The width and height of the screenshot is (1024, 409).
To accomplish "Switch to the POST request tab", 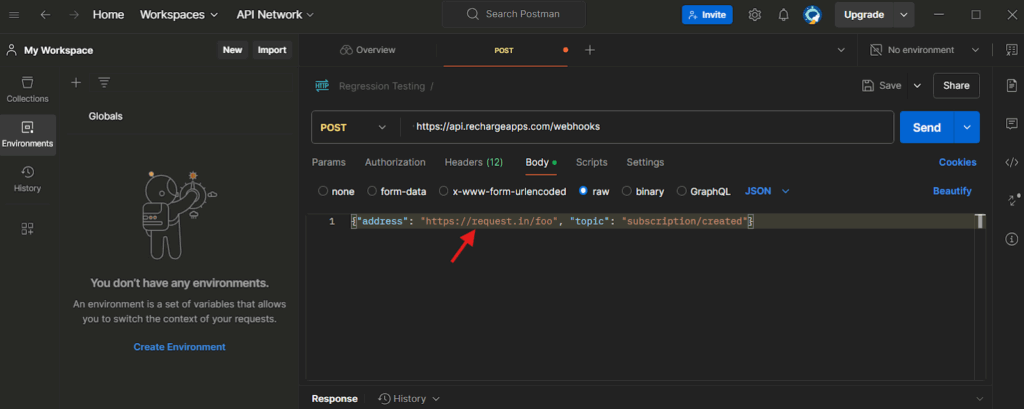I will pos(504,50).
